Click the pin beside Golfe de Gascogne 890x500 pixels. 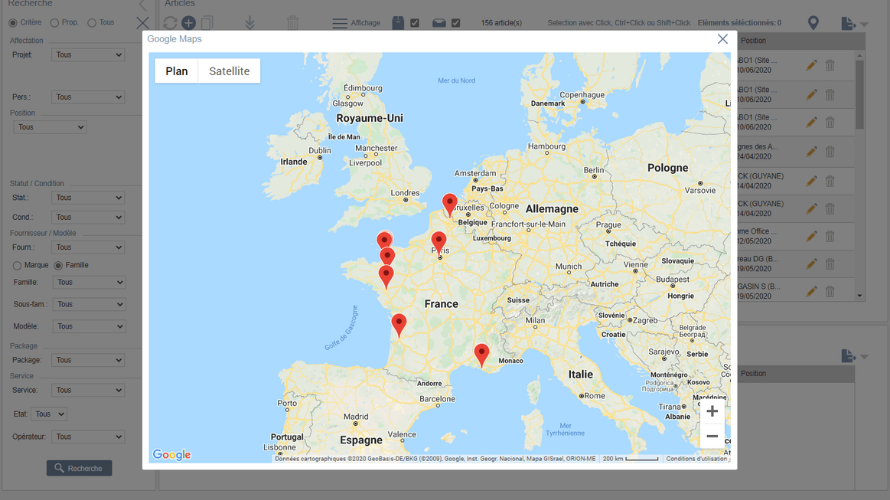point(399,325)
